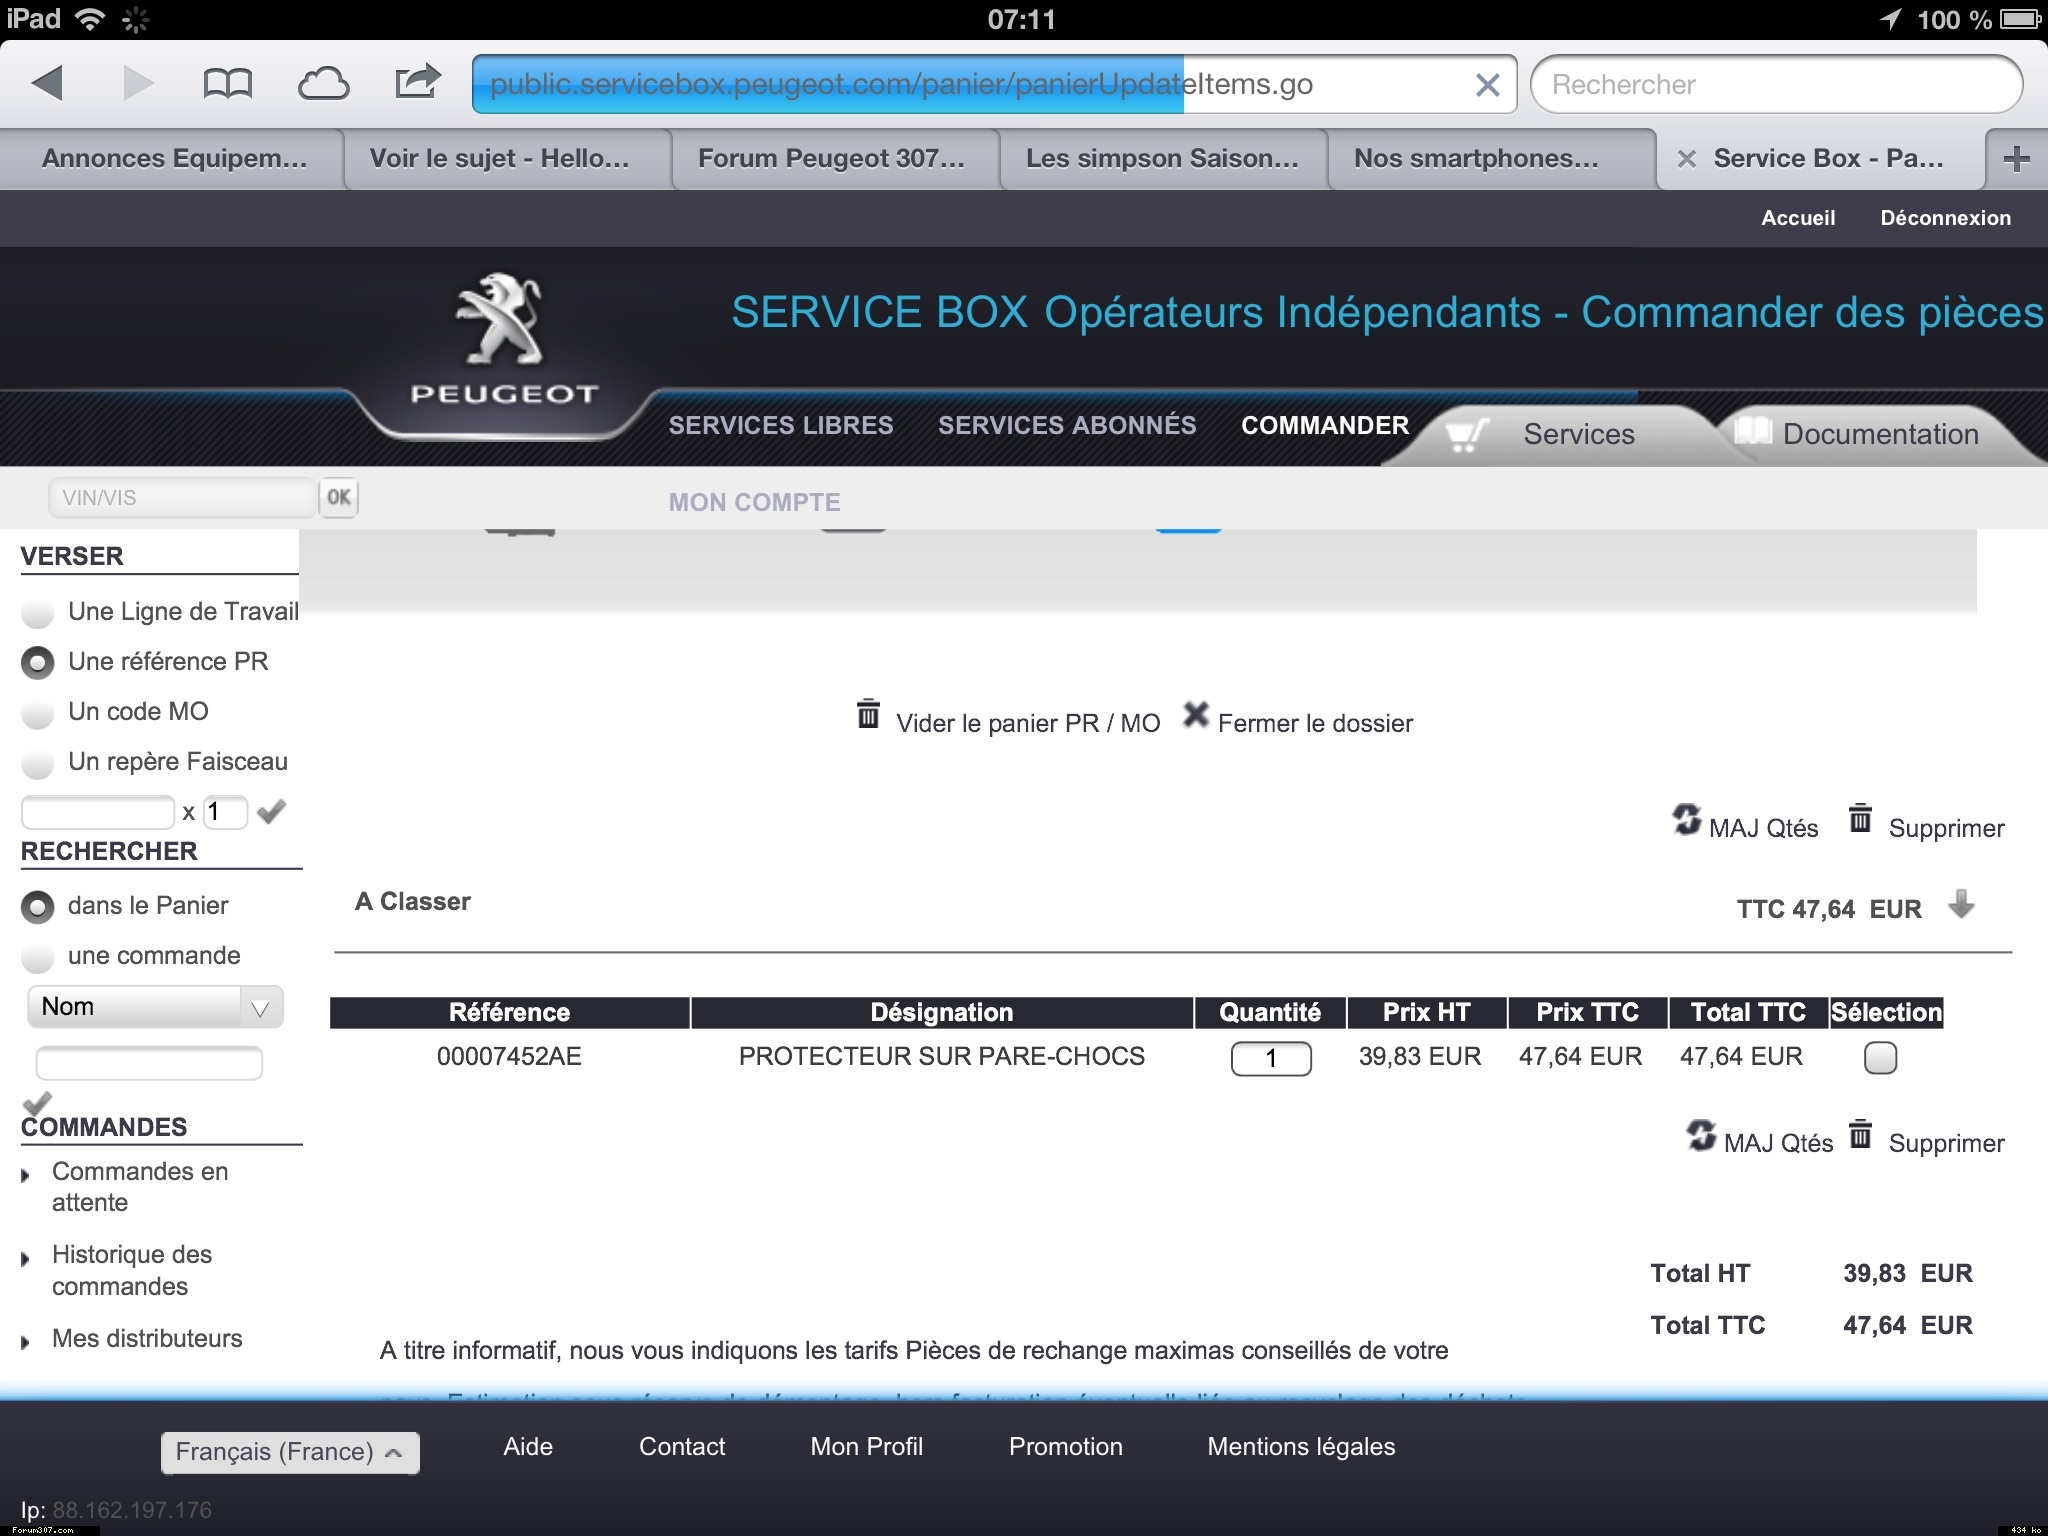Select Une Ligne de Travail radio
The height and width of the screenshot is (1536, 2048).
37,613
